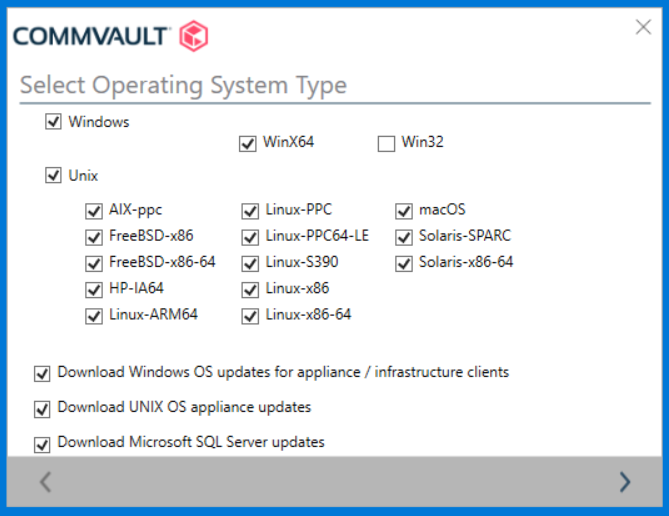Deselect Solaris-SPARC checkbox
Image resolution: width=669 pixels, height=516 pixels.
pos(404,237)
